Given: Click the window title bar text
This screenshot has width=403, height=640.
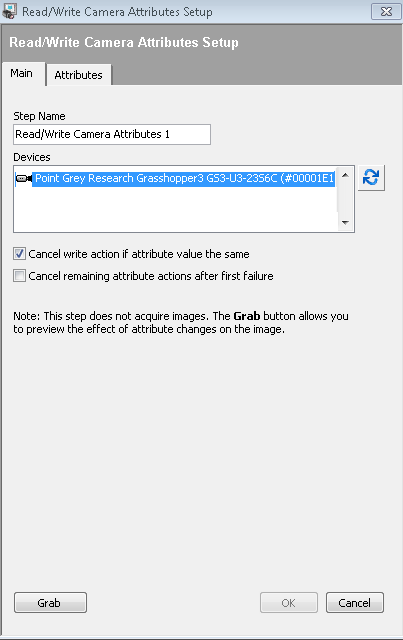Looking at the screenshot, I should pos(117,12).
